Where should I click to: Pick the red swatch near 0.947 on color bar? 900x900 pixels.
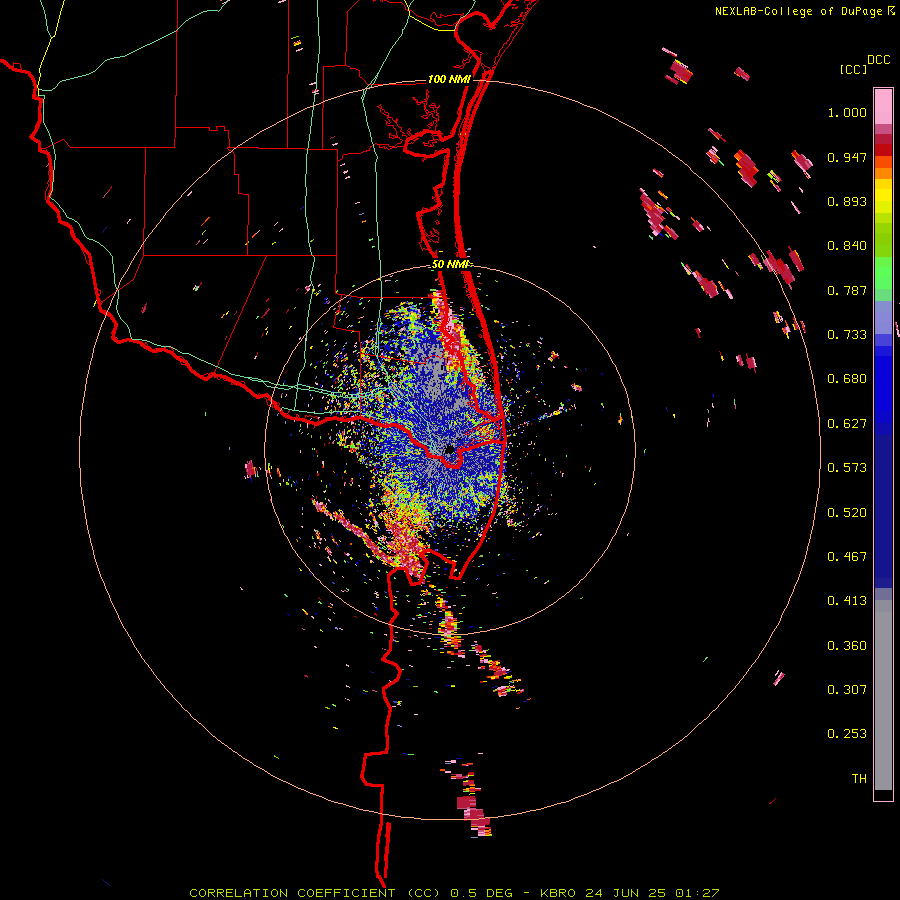[x=883, y=150]
